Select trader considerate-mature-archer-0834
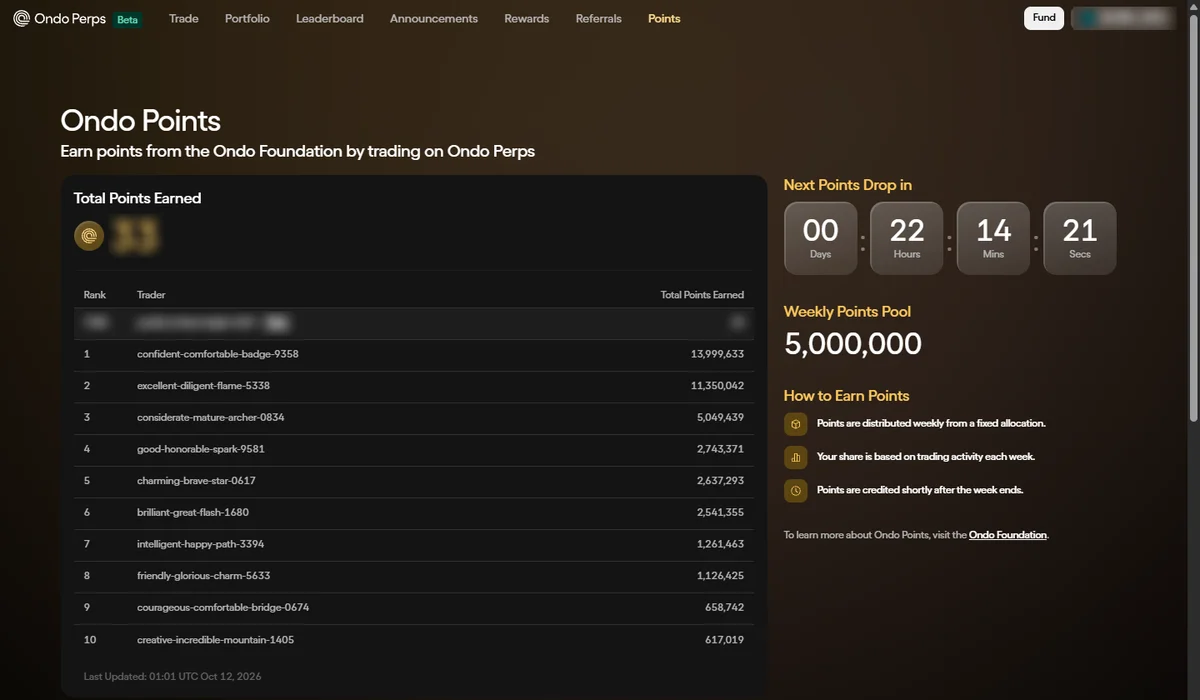 click(211, 417)
